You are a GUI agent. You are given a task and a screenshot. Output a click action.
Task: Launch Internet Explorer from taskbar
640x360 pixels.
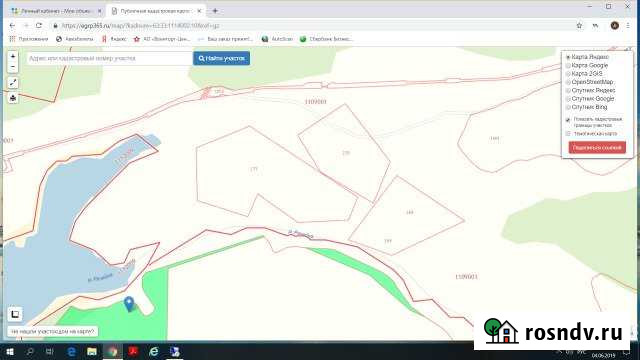pos(154,351)
